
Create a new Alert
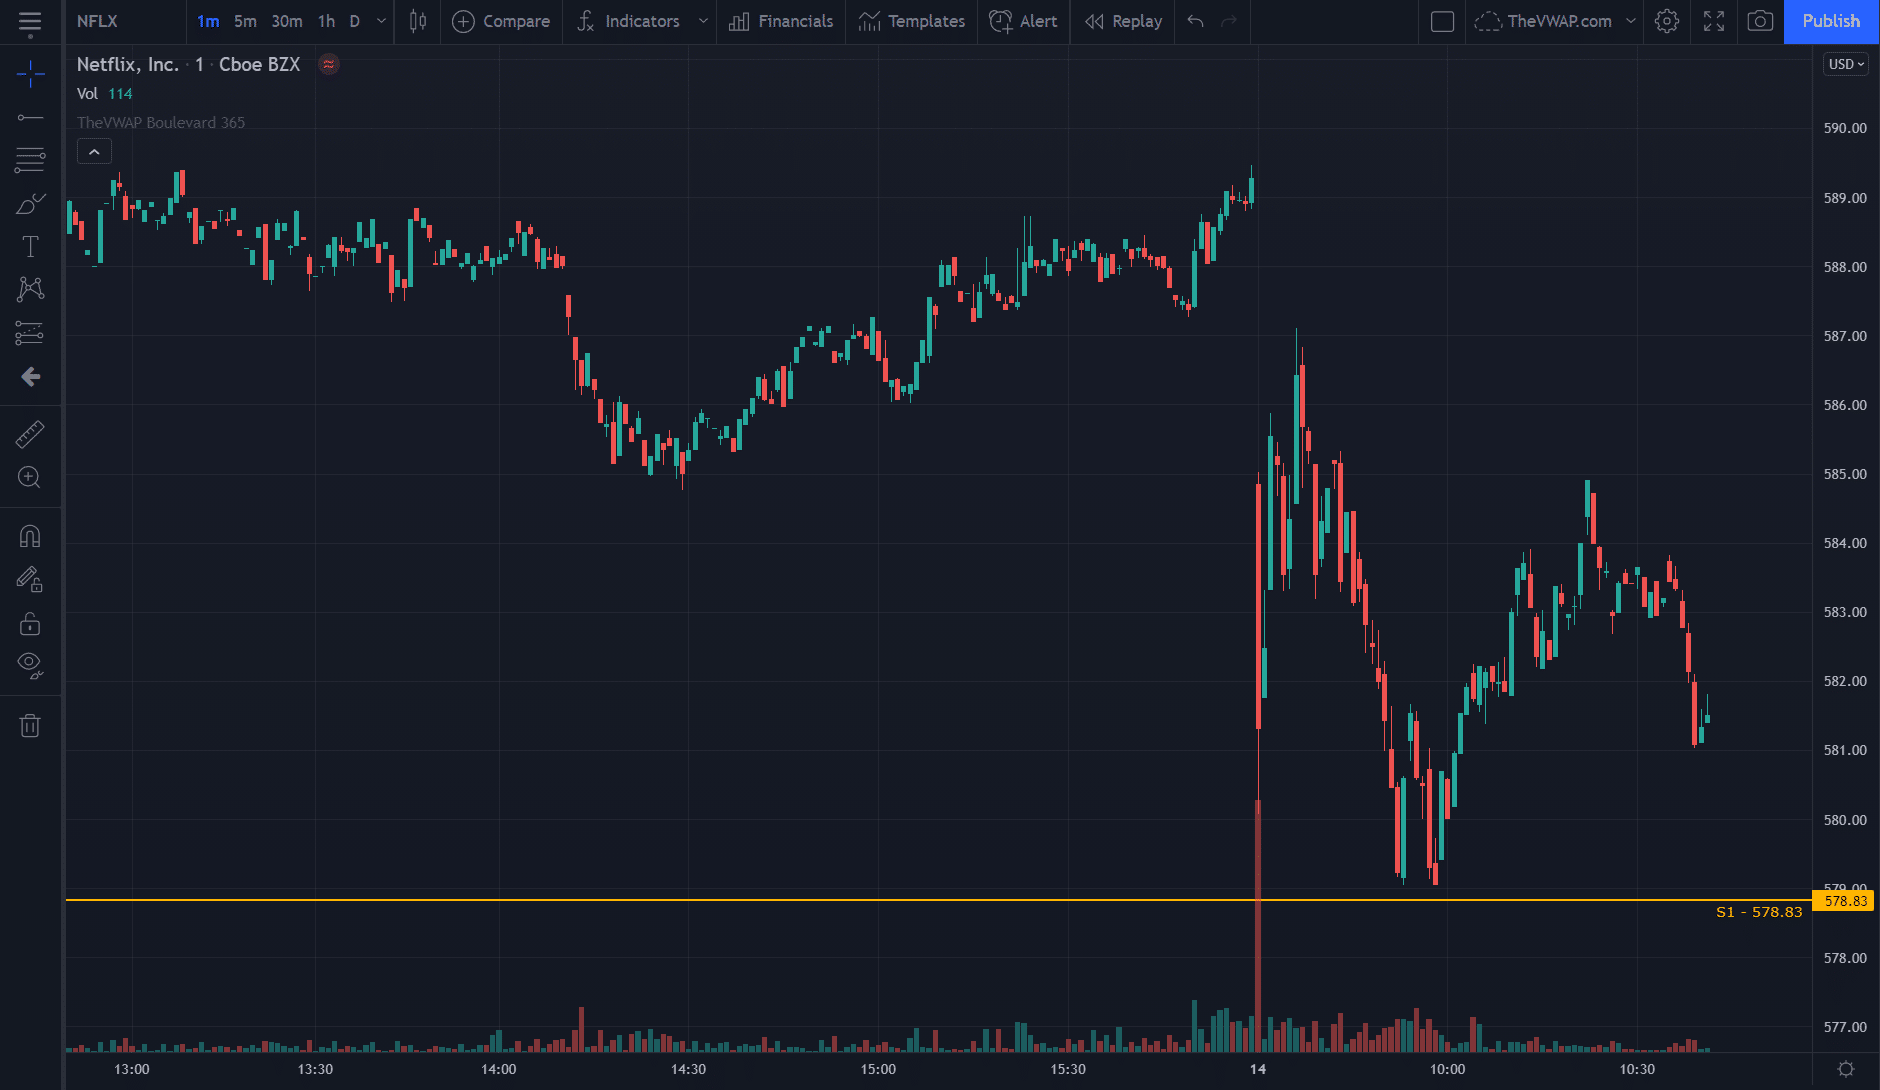coord(1023,21)
